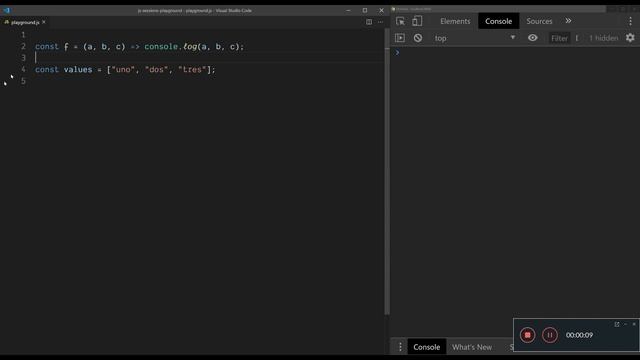Screen dimensions: 640x360
Task: Click 'console' in line 2
Action: pyautogui.click(x=161, y=47)
